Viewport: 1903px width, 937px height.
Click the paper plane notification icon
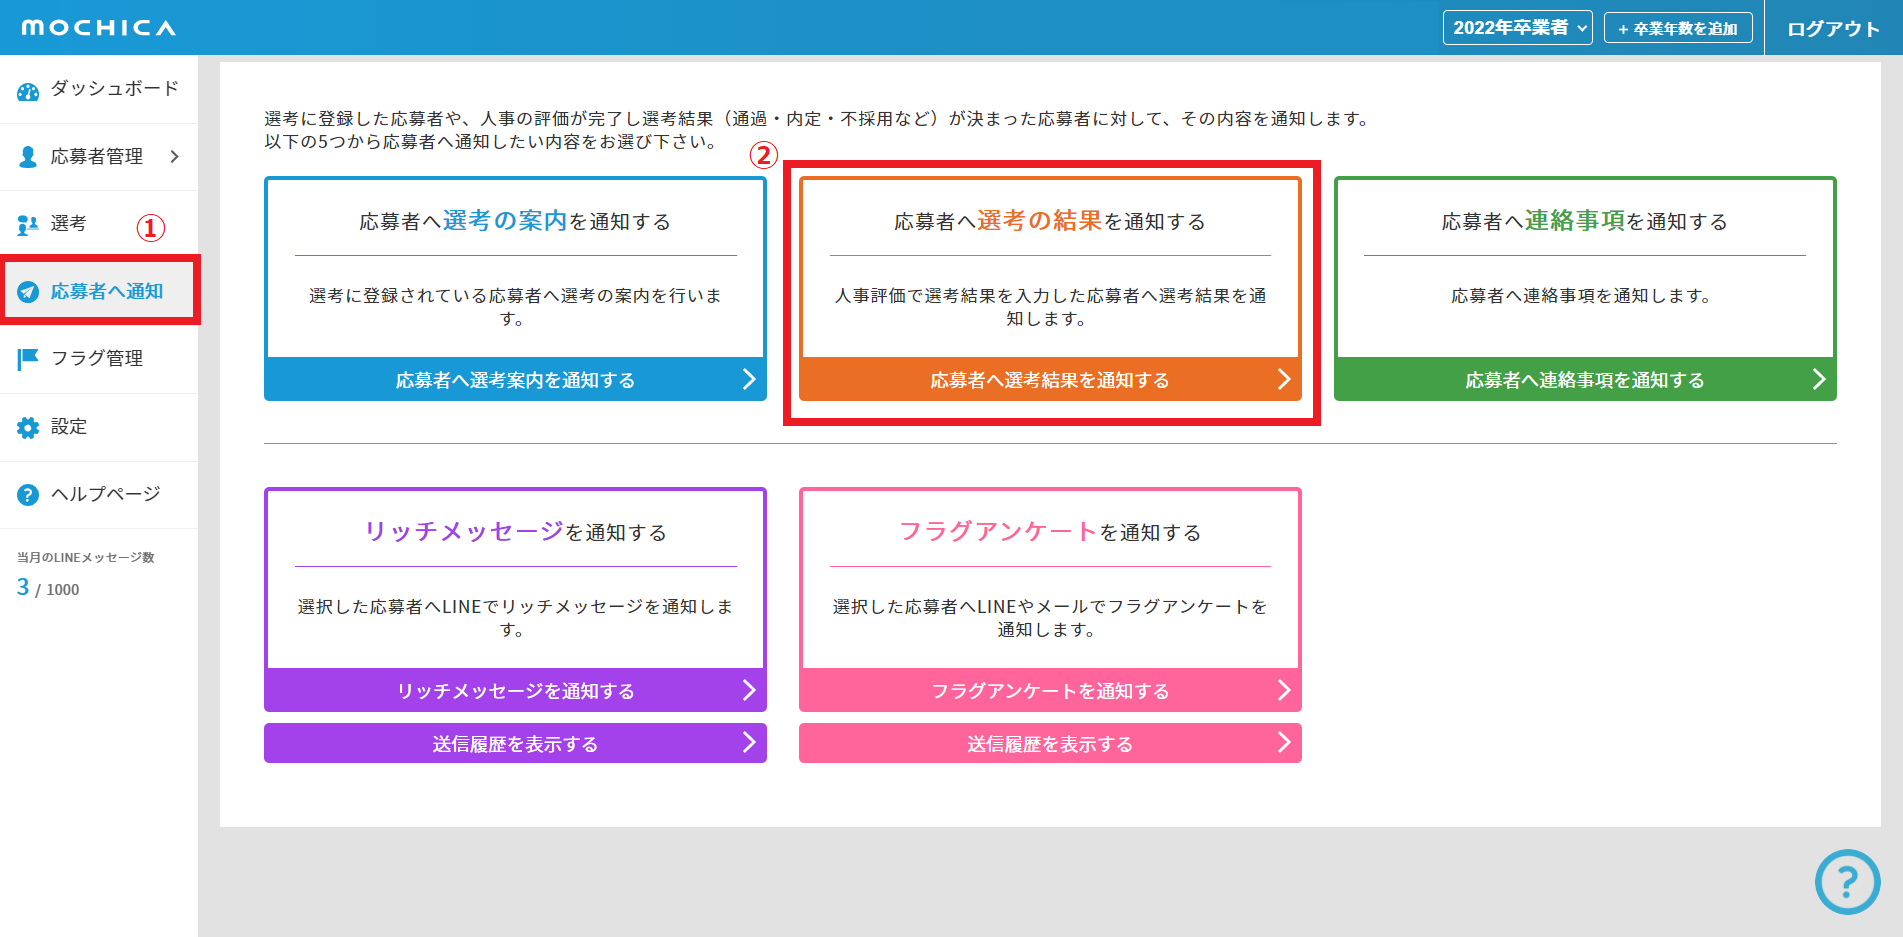click(28, 292)
